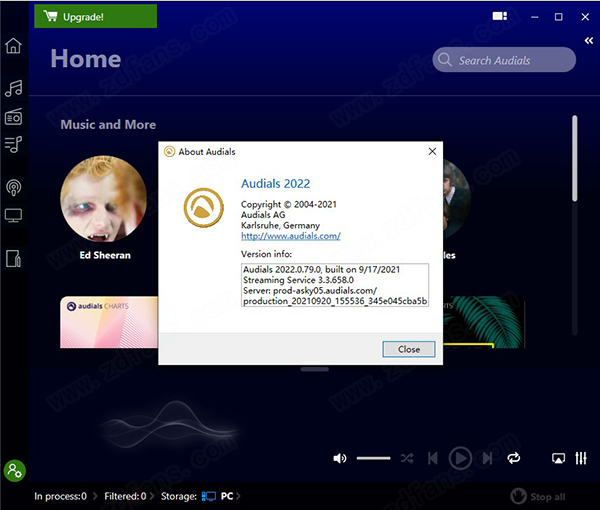Open Radio section in sidebar
This screenshot has width=600, height=510.
(x=13, y=117)
